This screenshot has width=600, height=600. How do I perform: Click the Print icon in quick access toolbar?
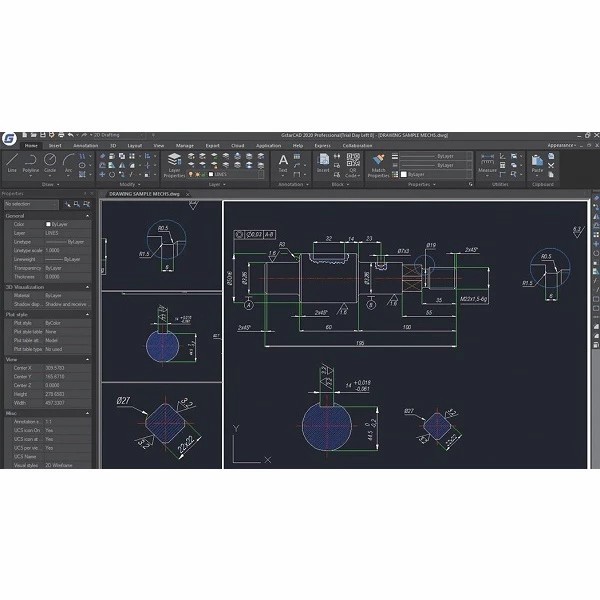tap(61, 135)
